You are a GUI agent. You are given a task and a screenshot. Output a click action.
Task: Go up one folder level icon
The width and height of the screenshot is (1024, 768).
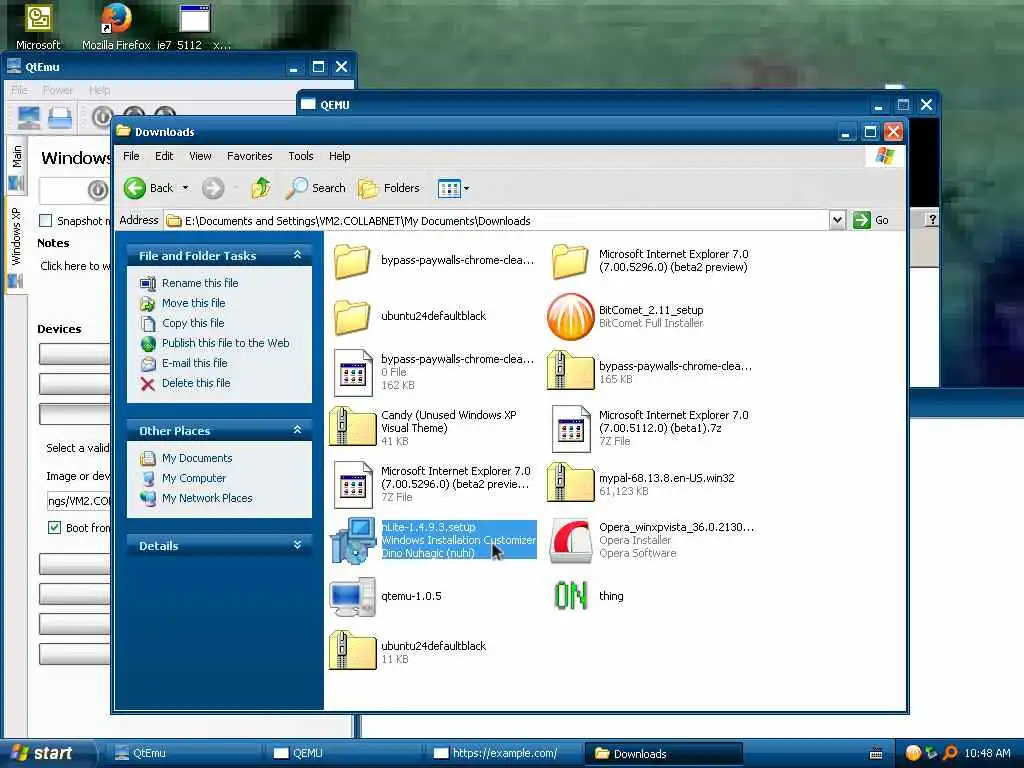[x=261, y=188]
